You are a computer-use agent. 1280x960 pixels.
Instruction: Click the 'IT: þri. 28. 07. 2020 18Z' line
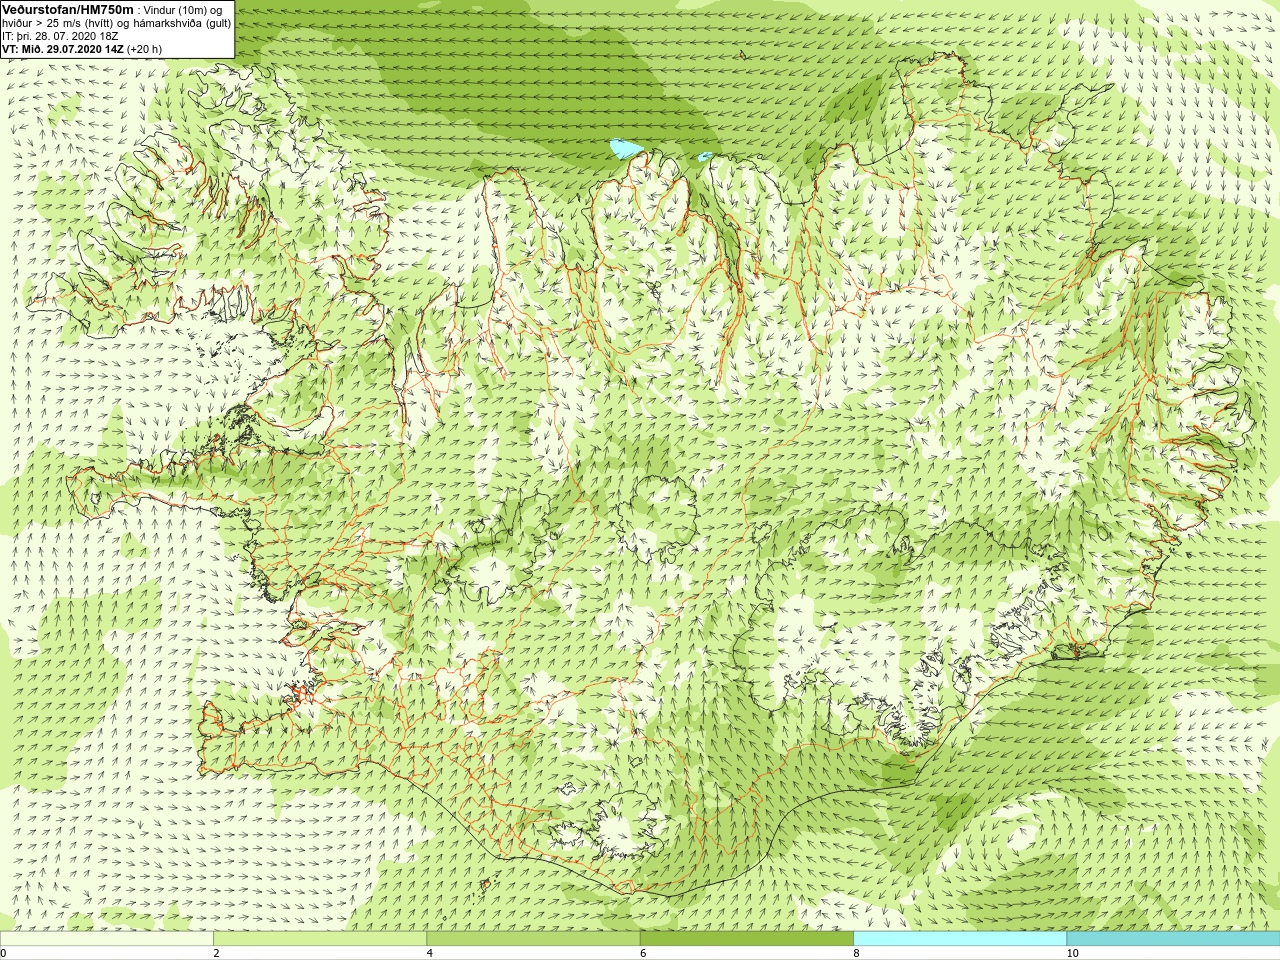(x=60, y=36)
